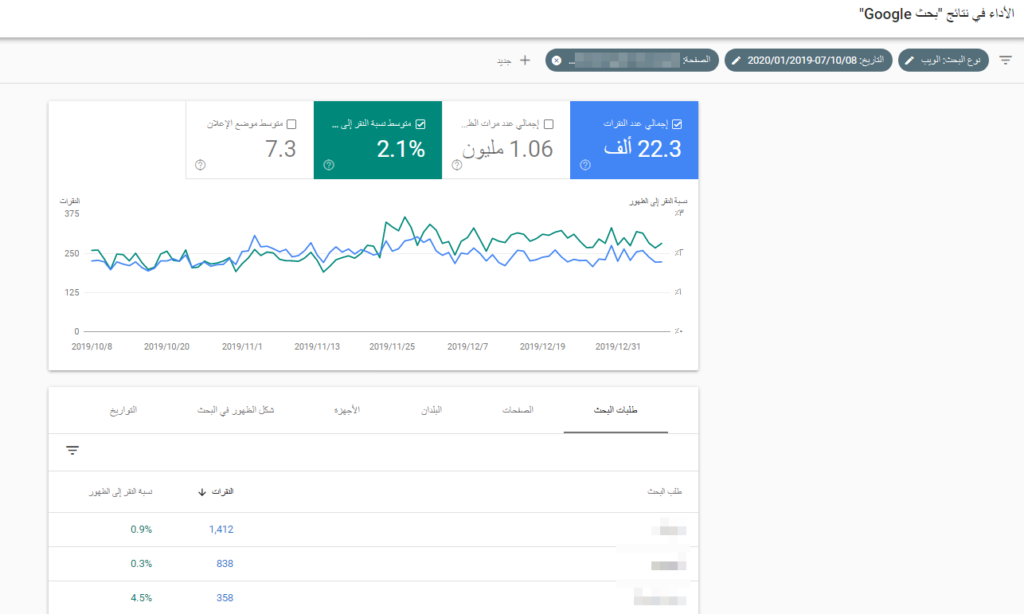Switch to the devices tab 'الأجهزة'
Viewport: 1024px width, 614px height.
coord(347,410)
